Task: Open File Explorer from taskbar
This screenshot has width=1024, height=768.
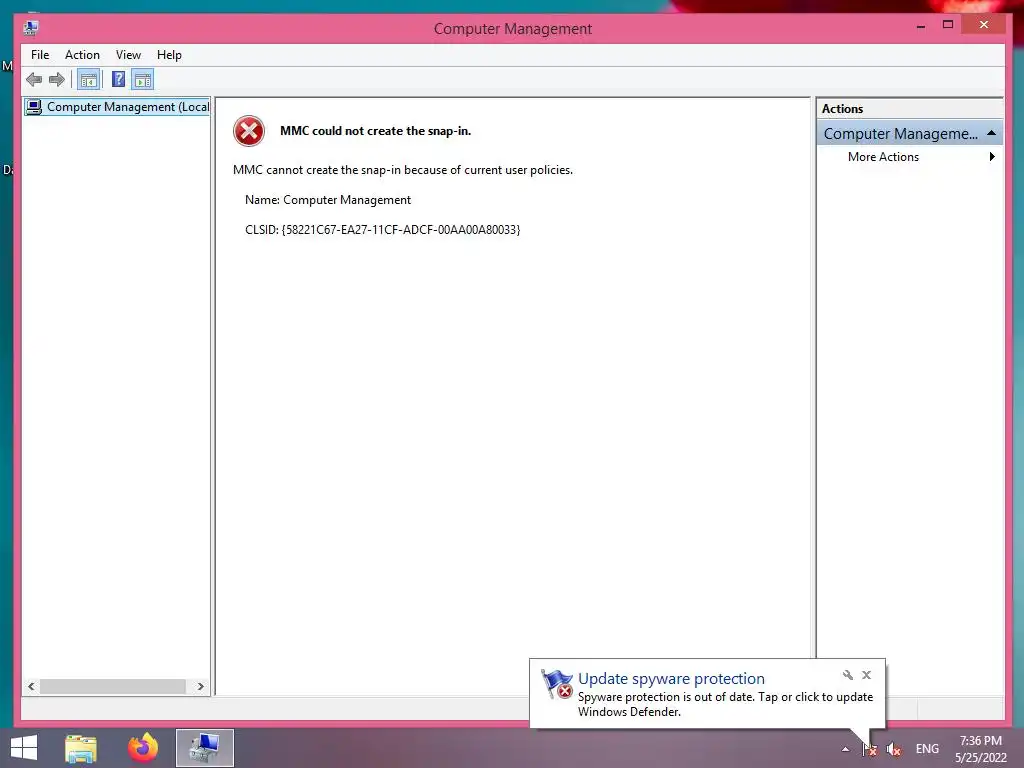Action: [81, 748]
